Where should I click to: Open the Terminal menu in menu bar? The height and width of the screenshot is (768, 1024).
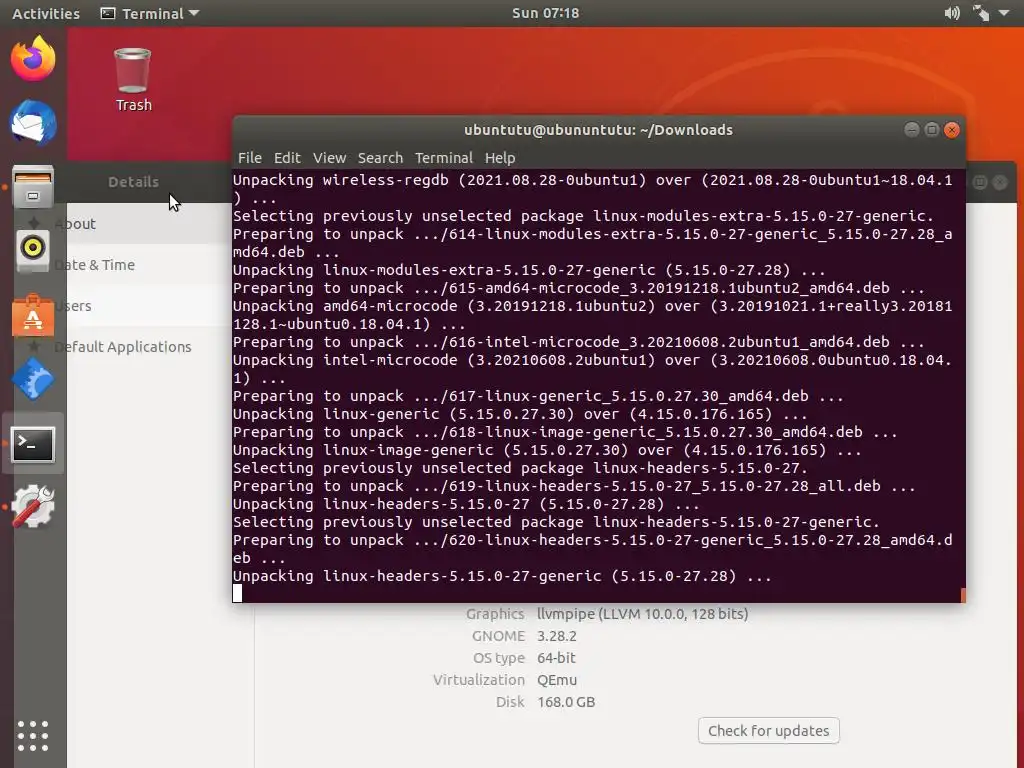pos(443,158)
